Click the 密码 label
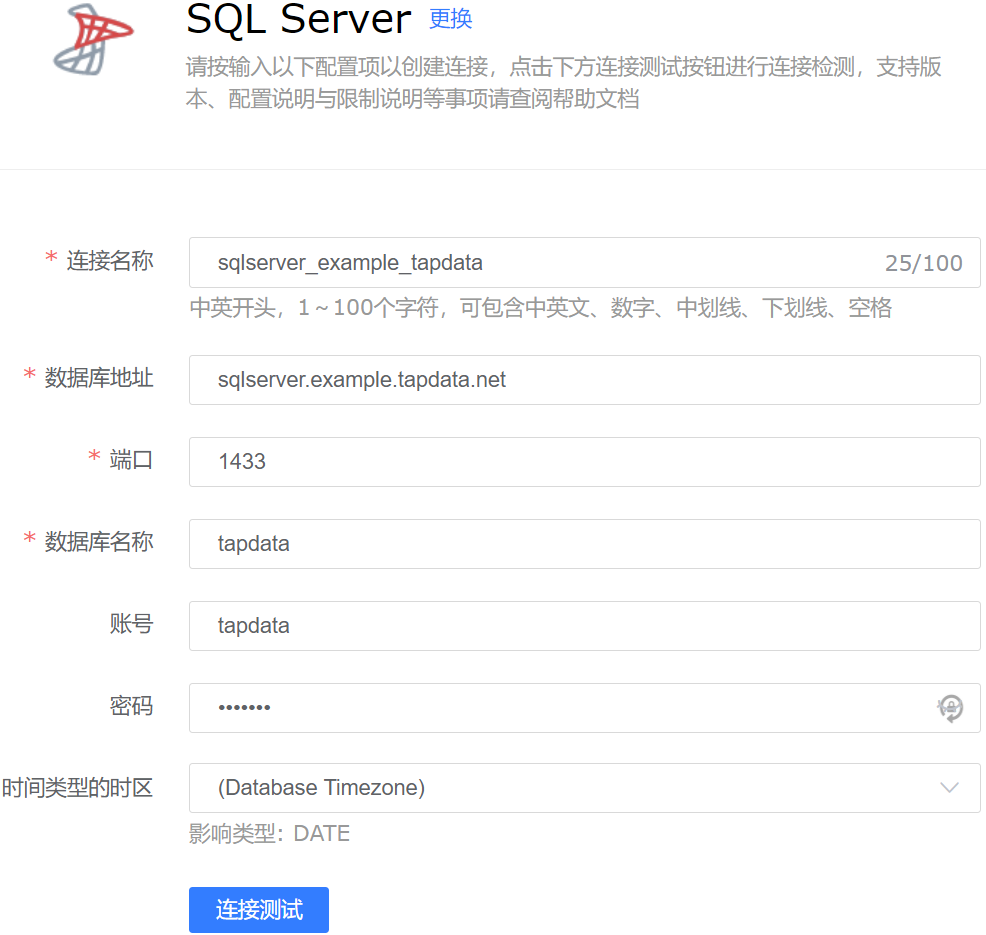This screenshot has width=986, height=935. pos(131,705)
